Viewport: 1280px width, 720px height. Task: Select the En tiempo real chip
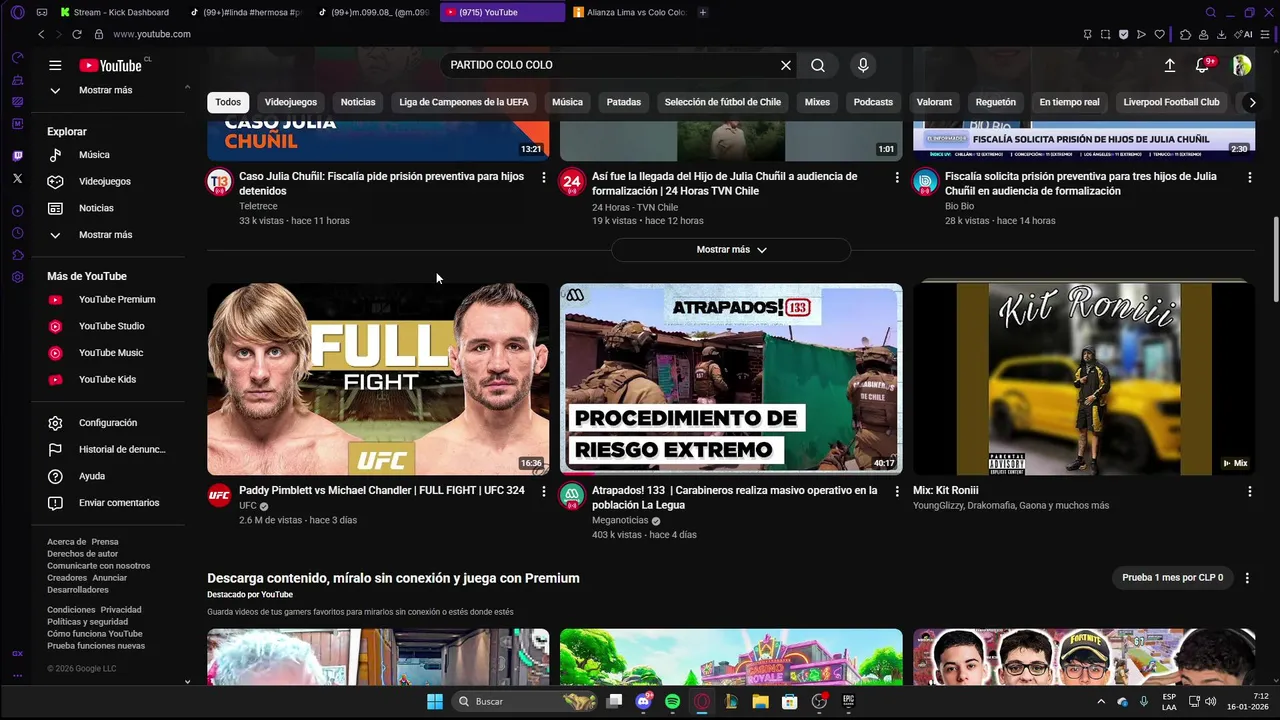1069,102
